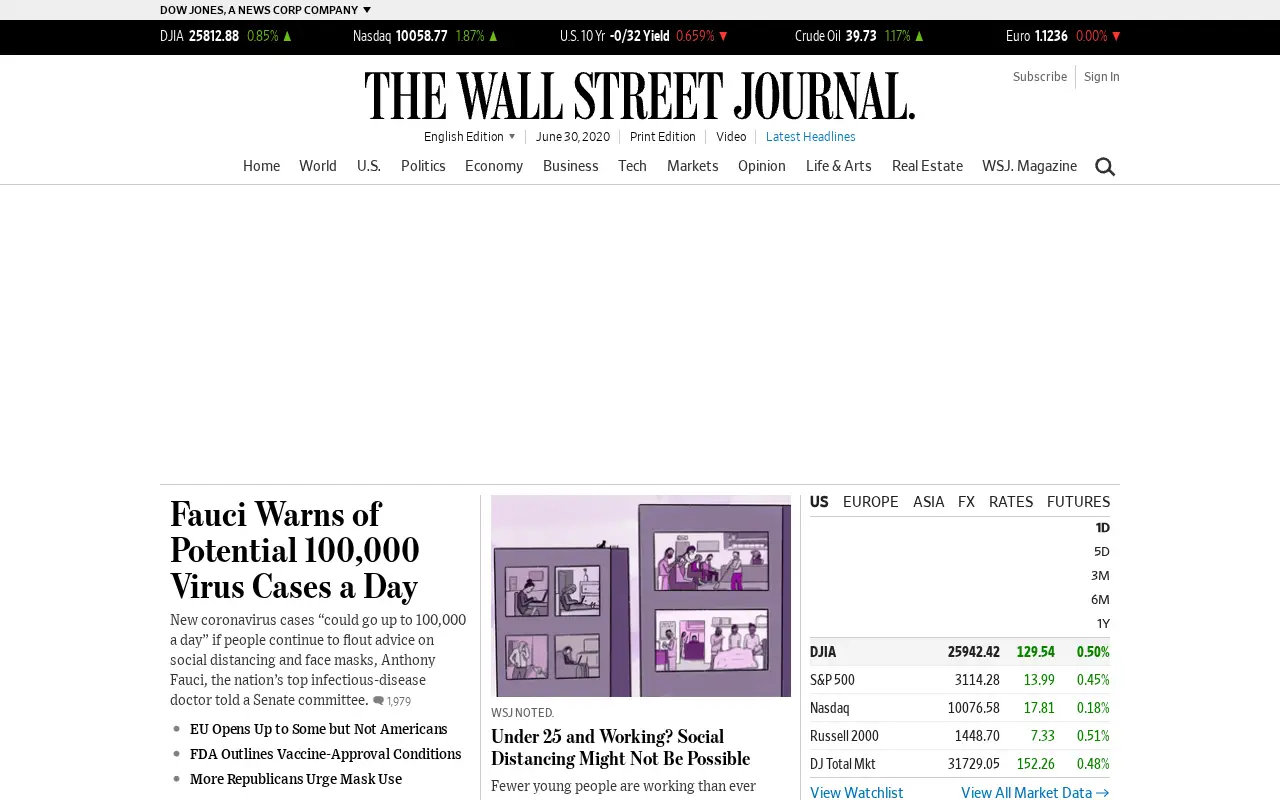Select the RATES markets tab
Viewport: 1280px width, 800px height.
[x=1011, y=502]
